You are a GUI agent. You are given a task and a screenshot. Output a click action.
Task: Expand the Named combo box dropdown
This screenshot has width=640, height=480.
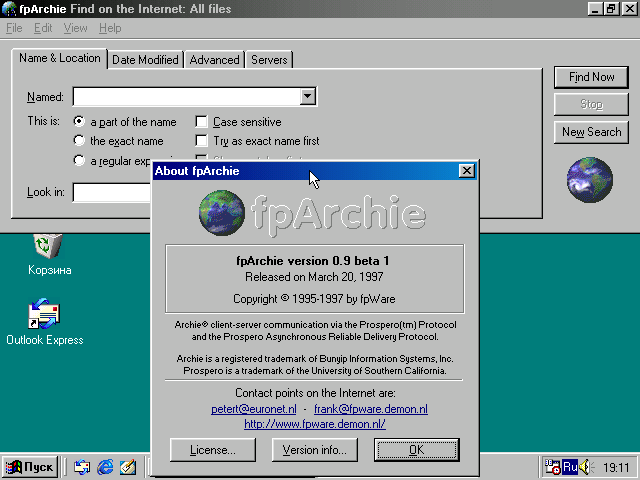click(307, 96)
